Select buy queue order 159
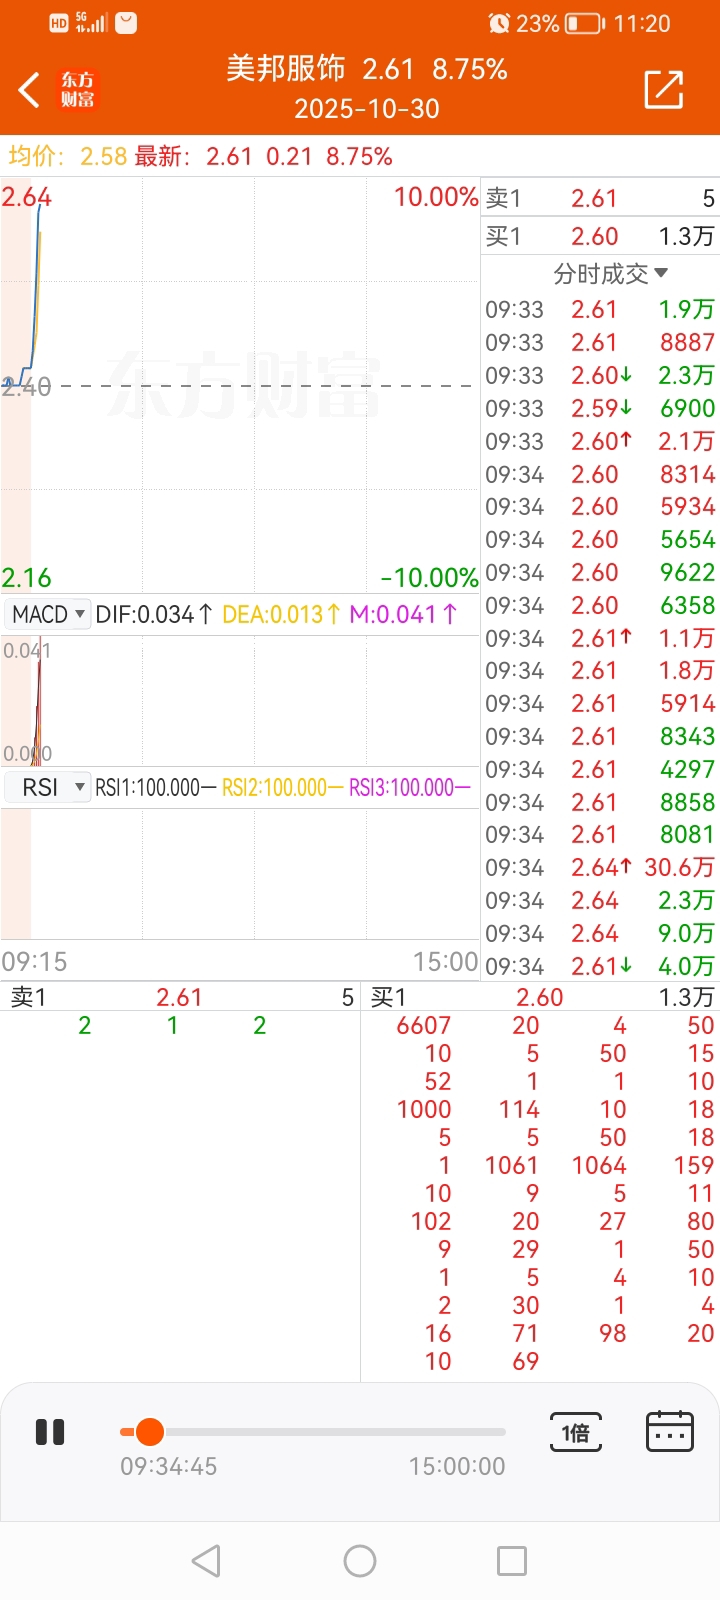 click(694, 1165)
